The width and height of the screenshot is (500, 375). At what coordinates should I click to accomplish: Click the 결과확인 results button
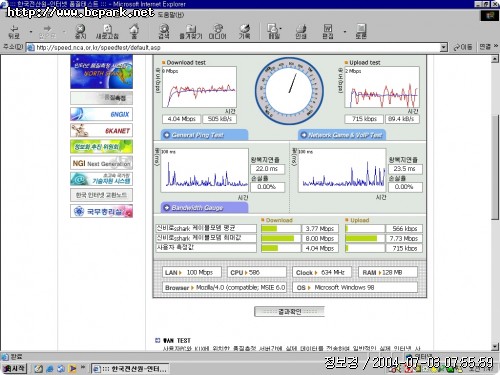pyautogui.click(x=289, y=312)
